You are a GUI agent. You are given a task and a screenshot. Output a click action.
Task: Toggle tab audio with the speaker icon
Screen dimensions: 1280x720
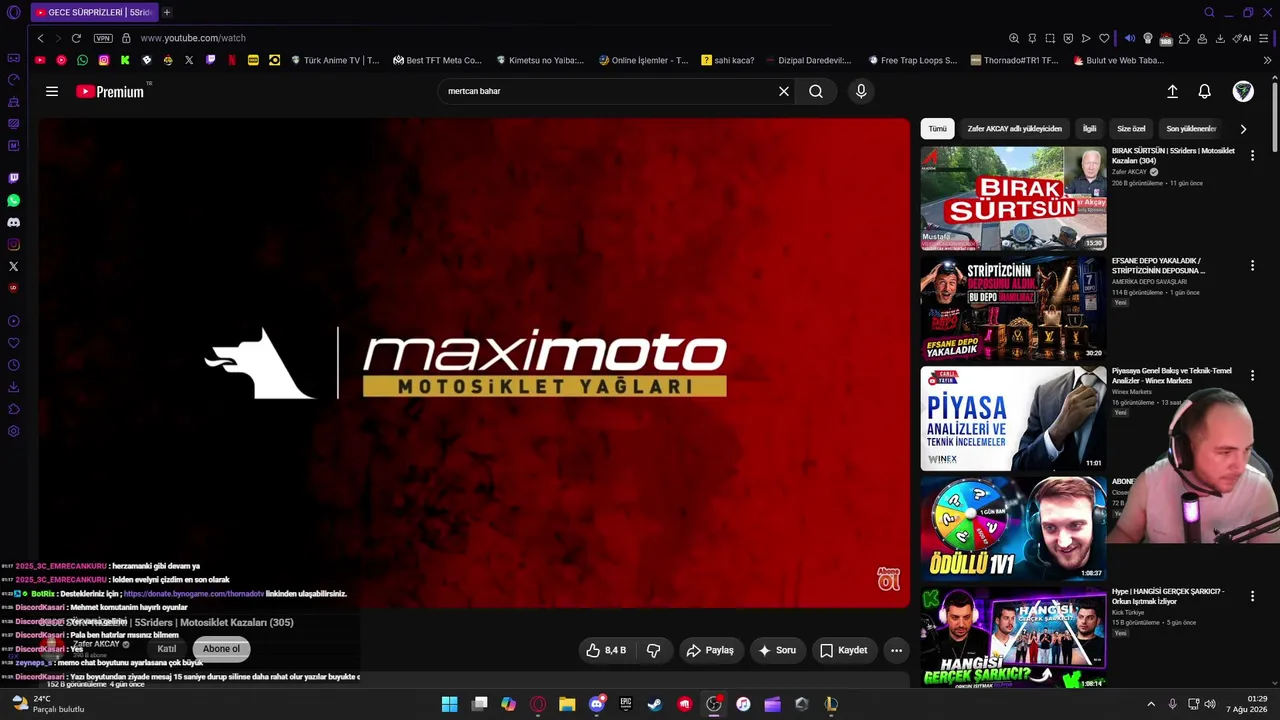coord(1129,38)
